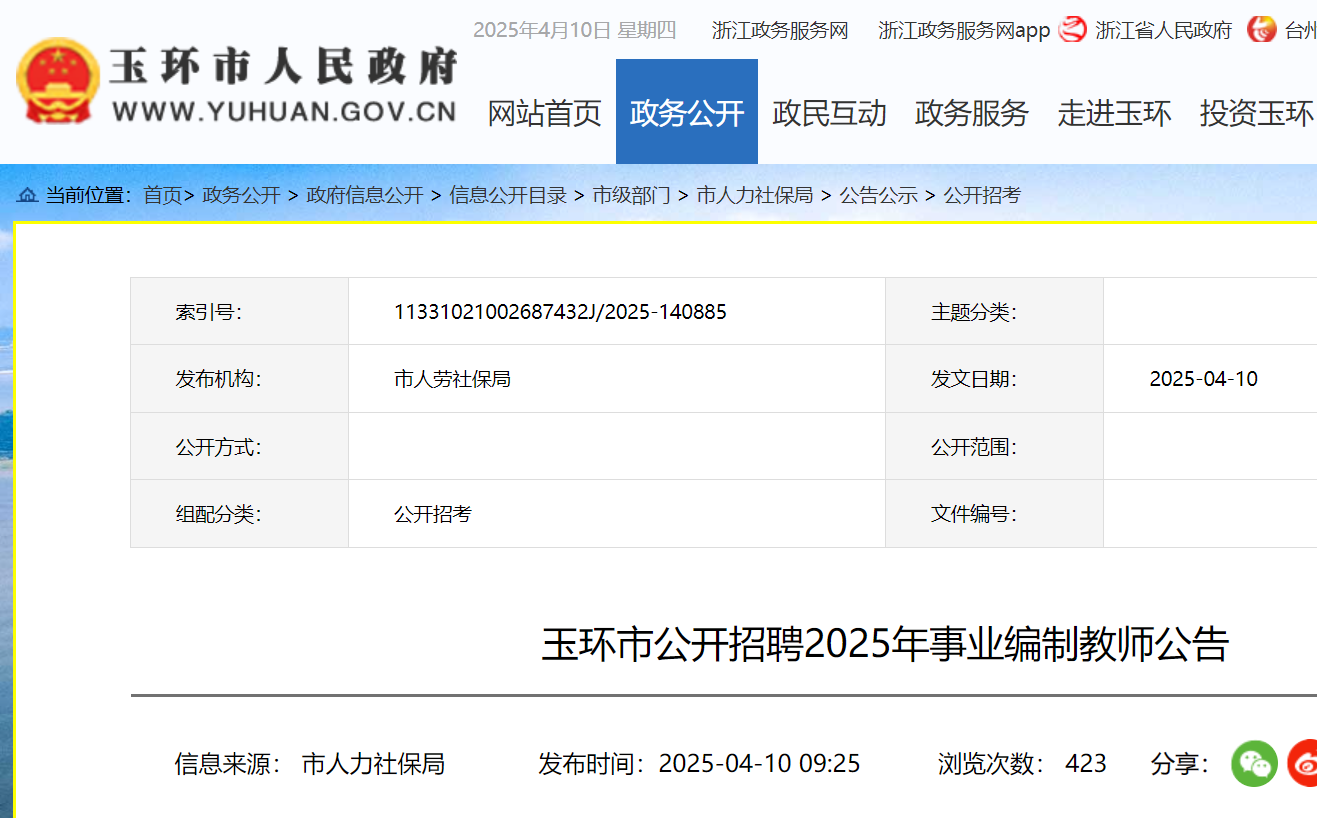
Task: Click home icon beside 当前位置
Action: point(27,195)
